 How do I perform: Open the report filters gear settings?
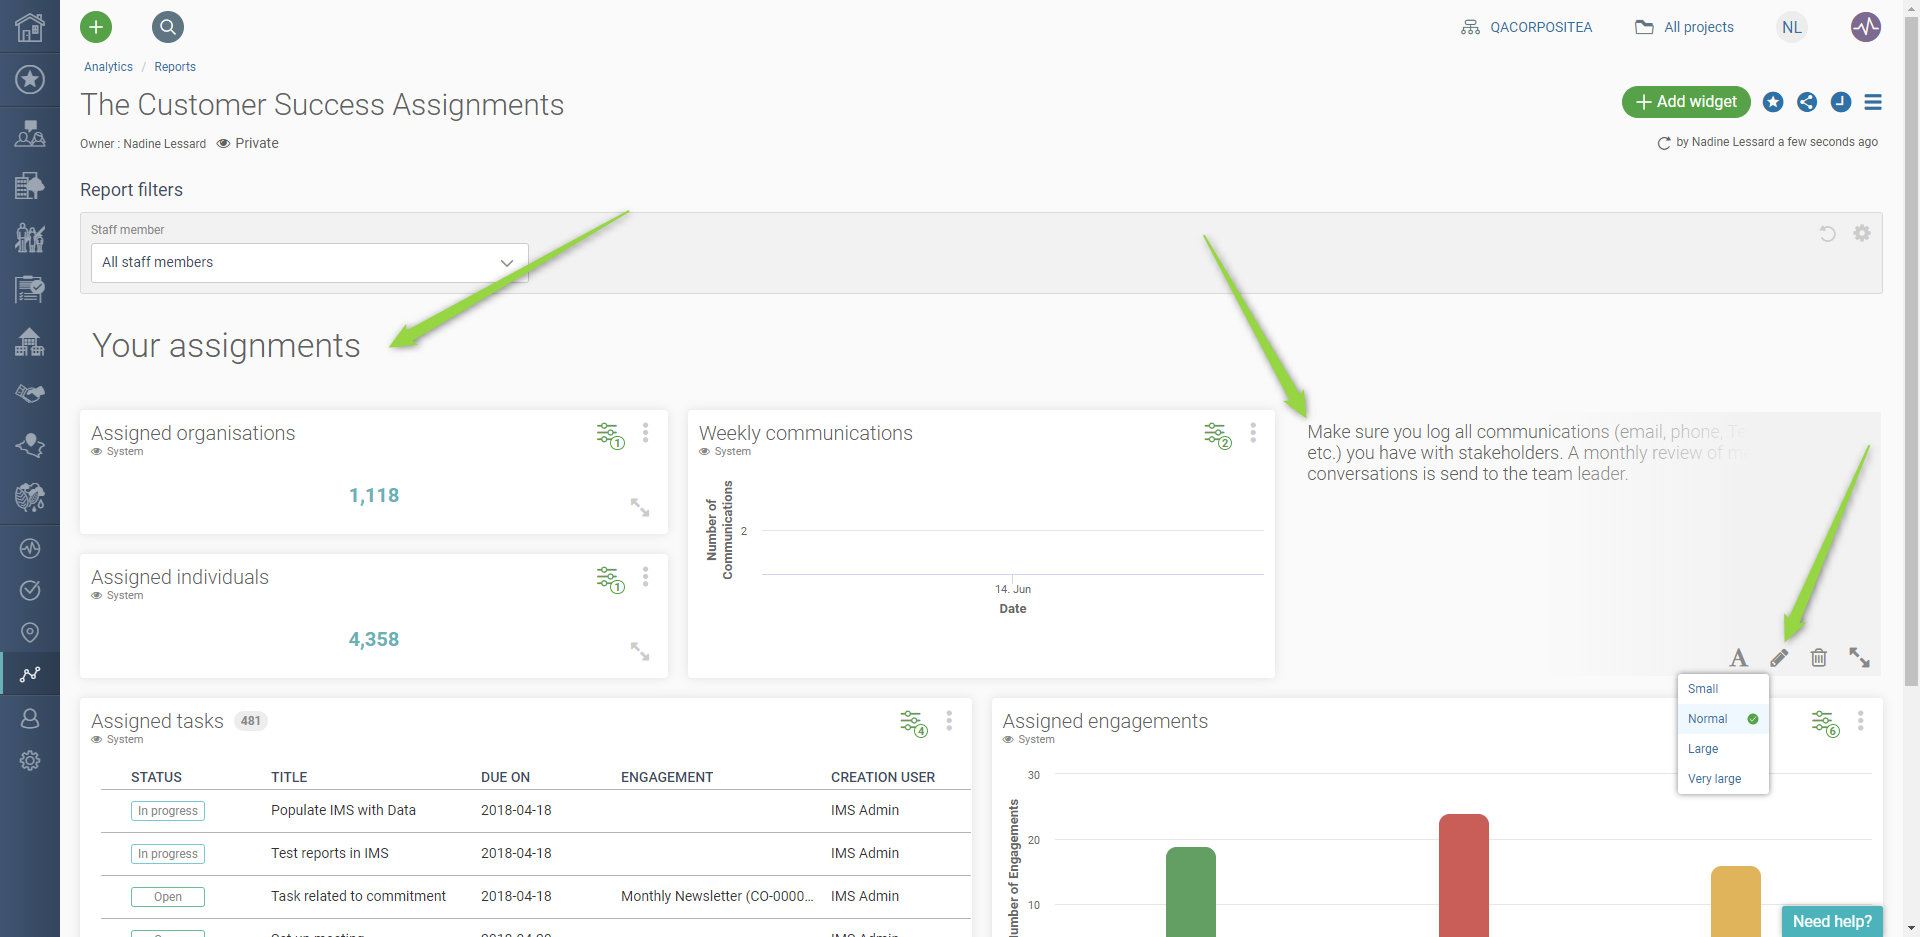click(x=1862, y=233)
